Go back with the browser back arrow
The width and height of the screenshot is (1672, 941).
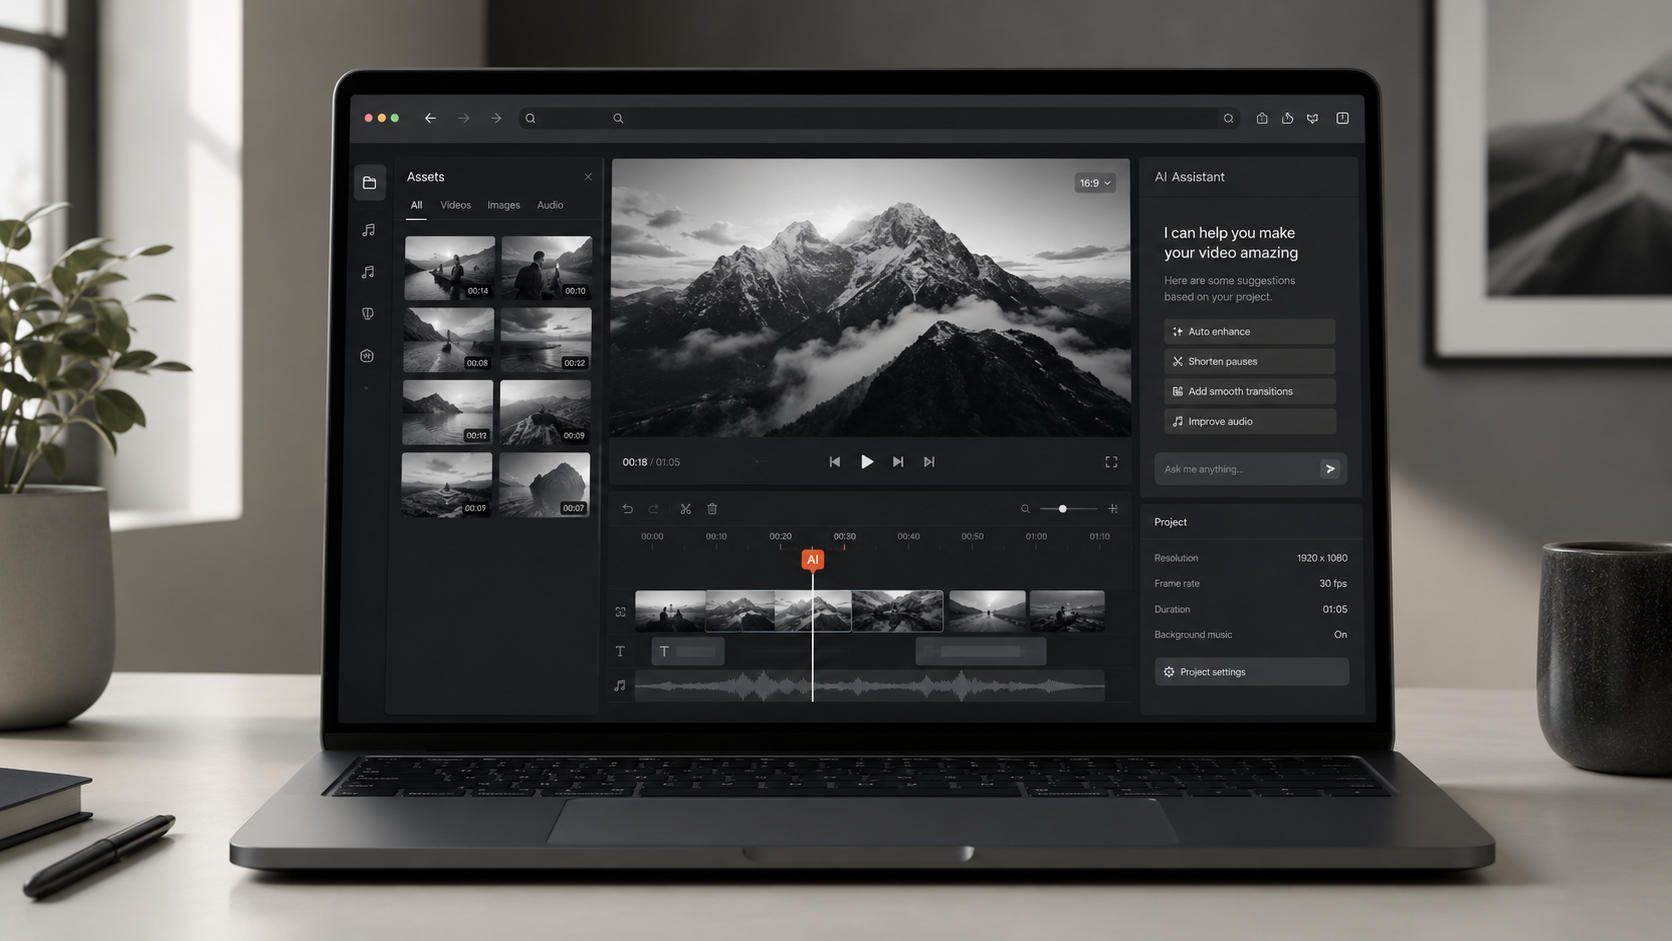click(x=430, y=118)
